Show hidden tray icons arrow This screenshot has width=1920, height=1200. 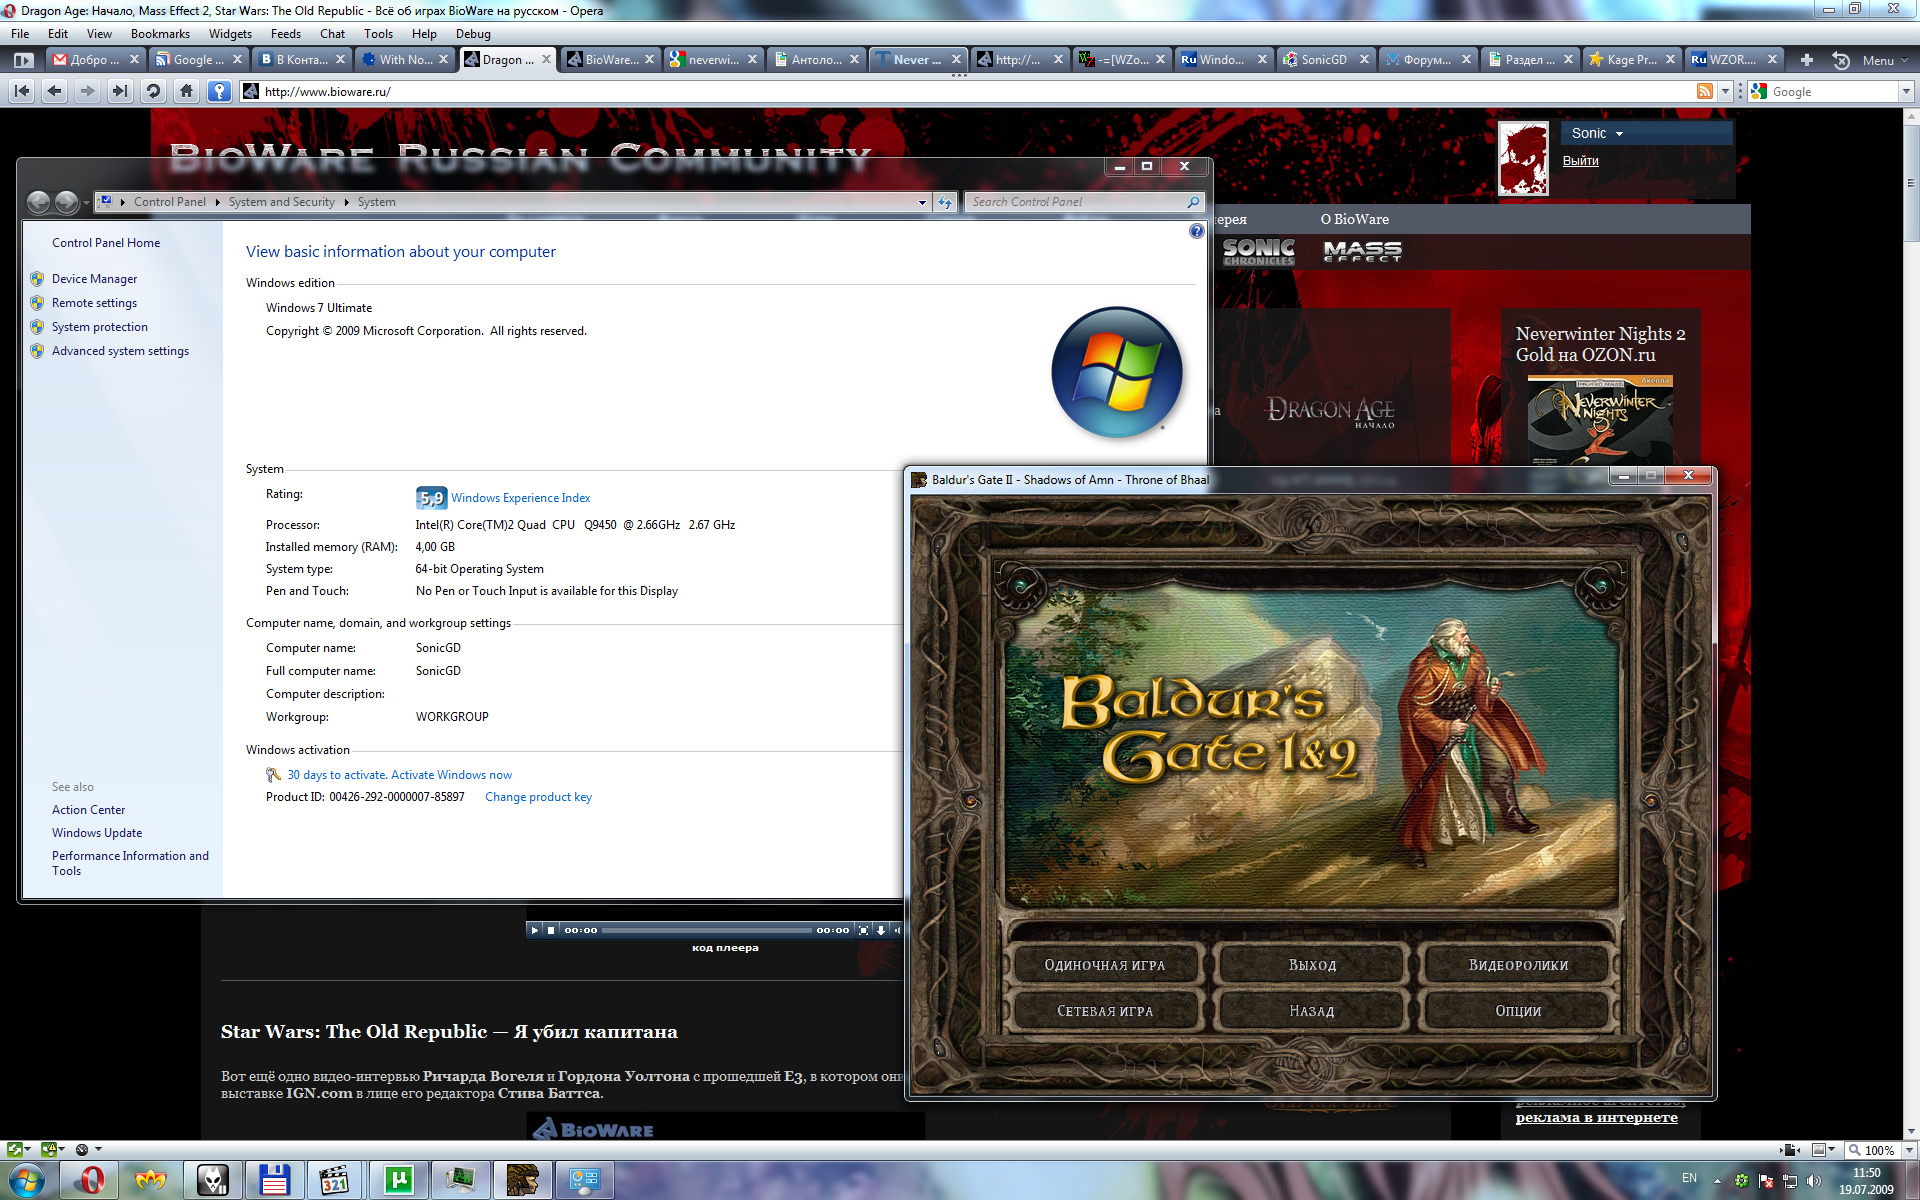pyautogui.click(x=1717, y=1181)
